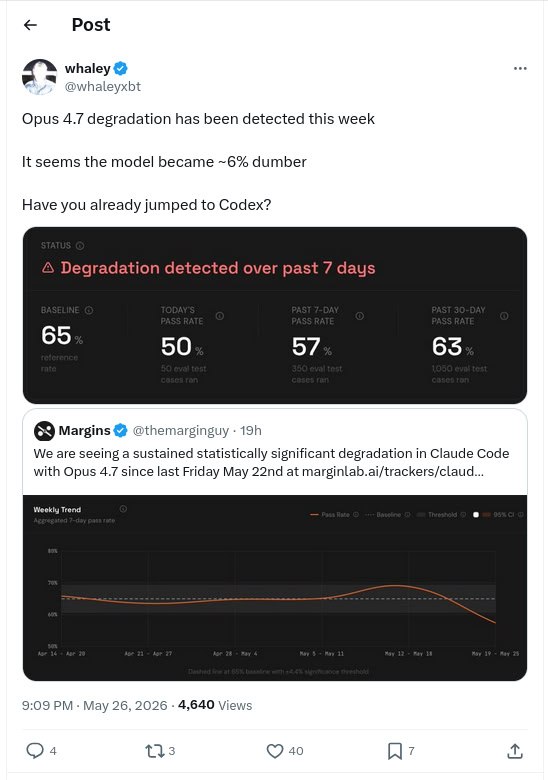Open the Weekly Trend chart image

point(274,587)
